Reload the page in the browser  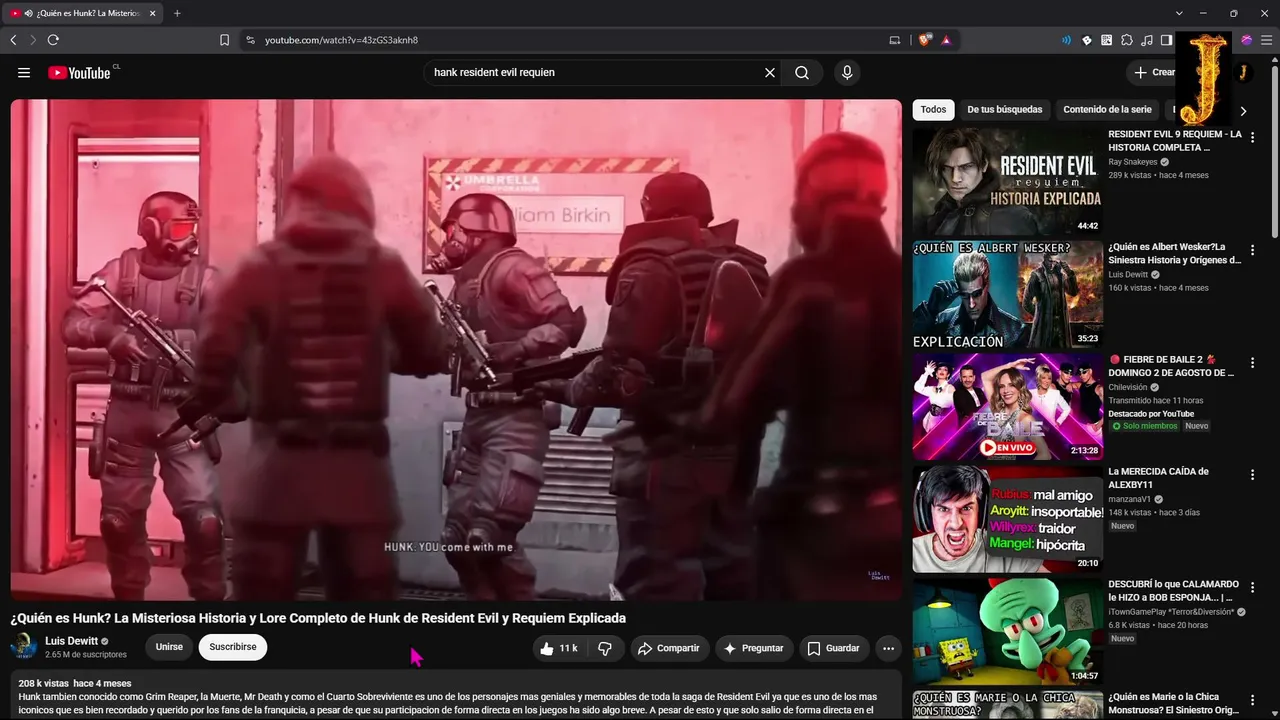[53, 40]
